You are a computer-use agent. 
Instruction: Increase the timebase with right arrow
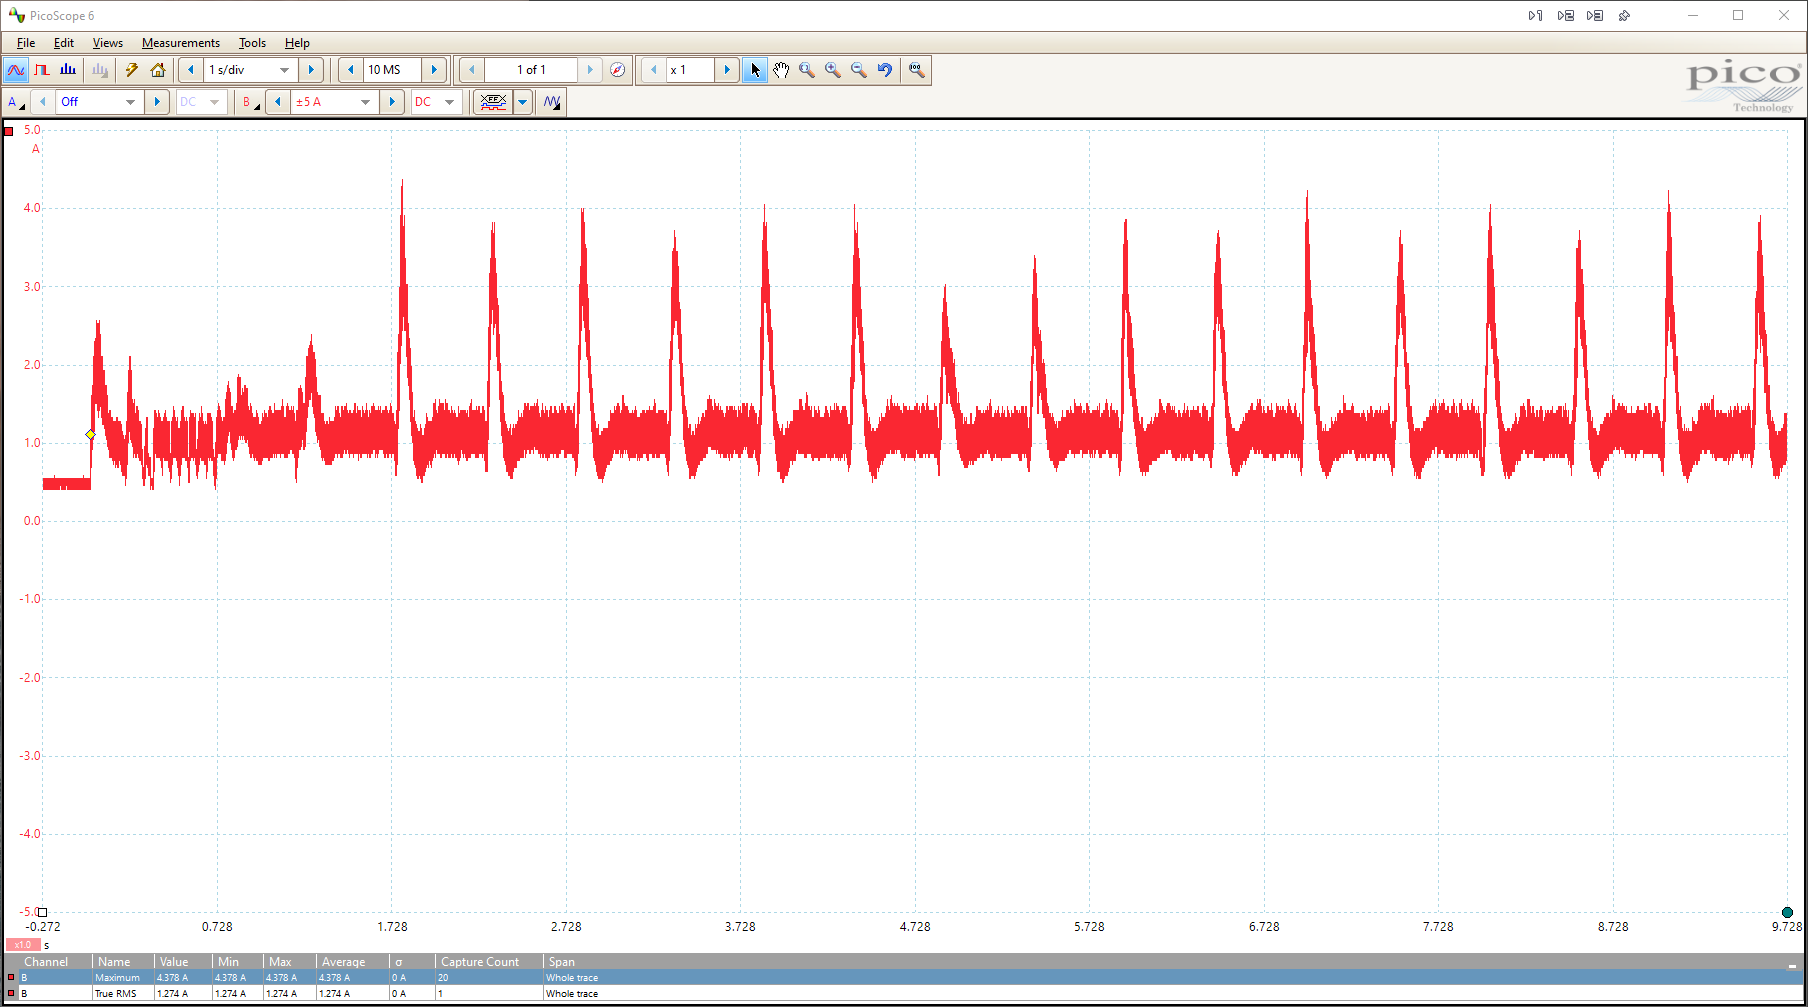click(311, 70)
